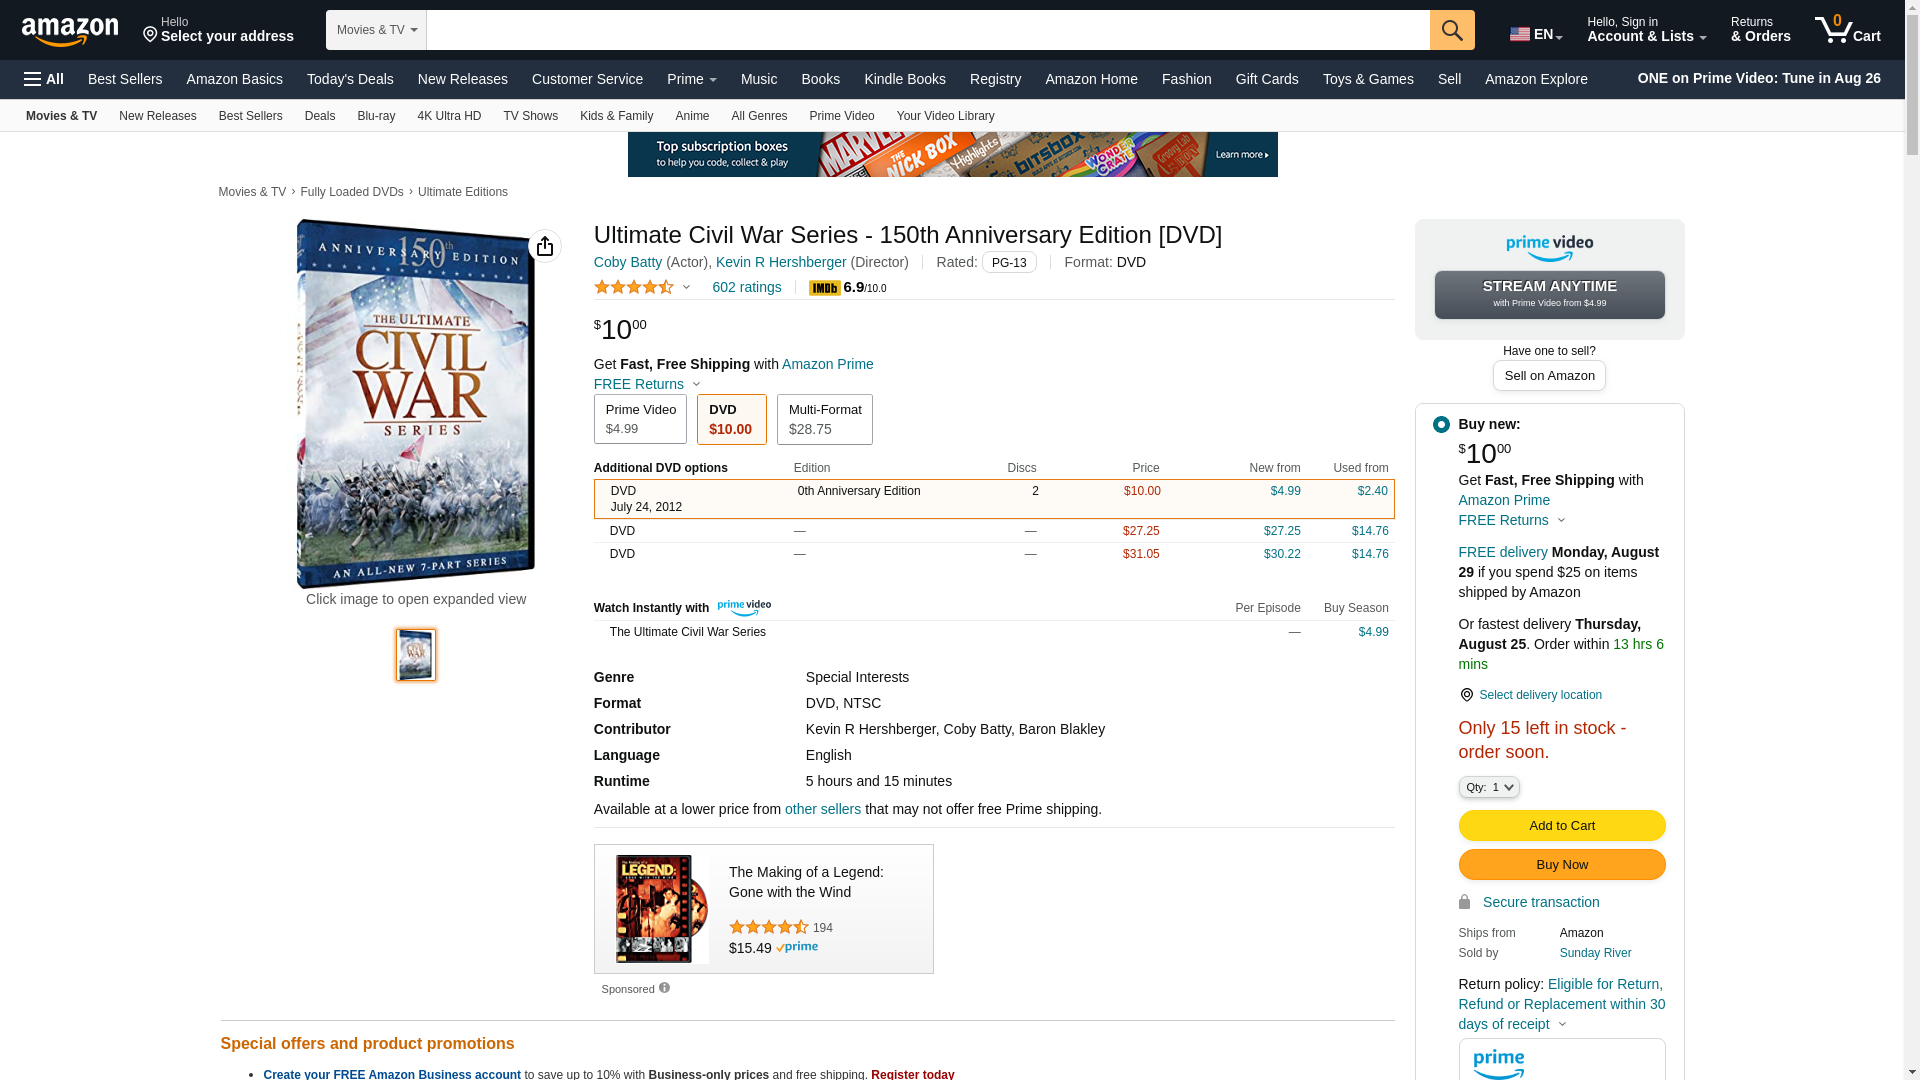Open Gone with the Wind sponsored product image
This screenshot has height=1080, width=1920.
click(x=662, y=909)
